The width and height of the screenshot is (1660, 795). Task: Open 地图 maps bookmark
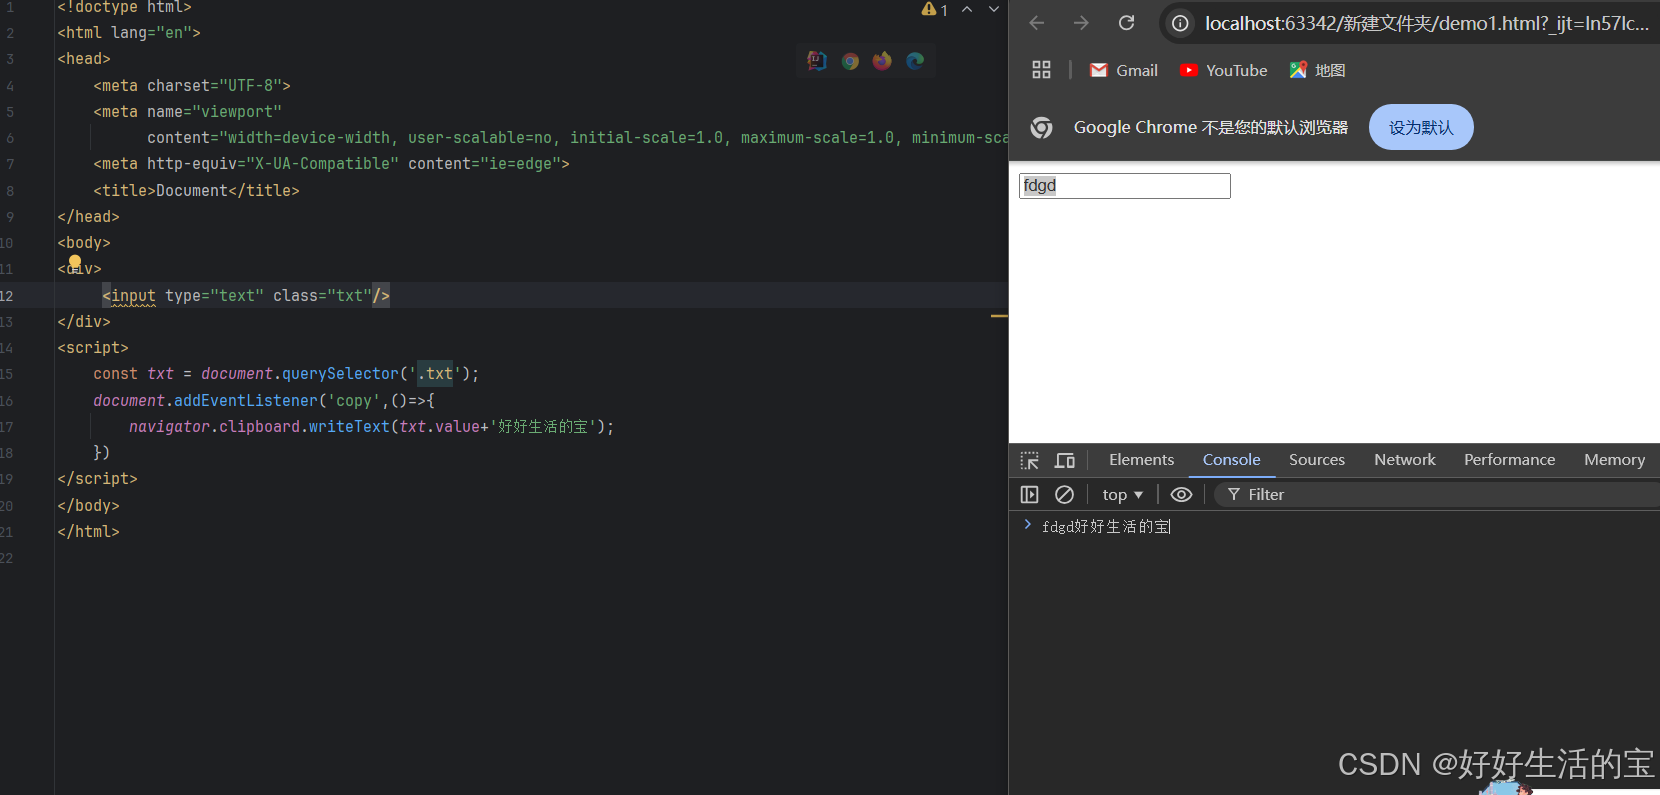click(x=1317, y=70)
